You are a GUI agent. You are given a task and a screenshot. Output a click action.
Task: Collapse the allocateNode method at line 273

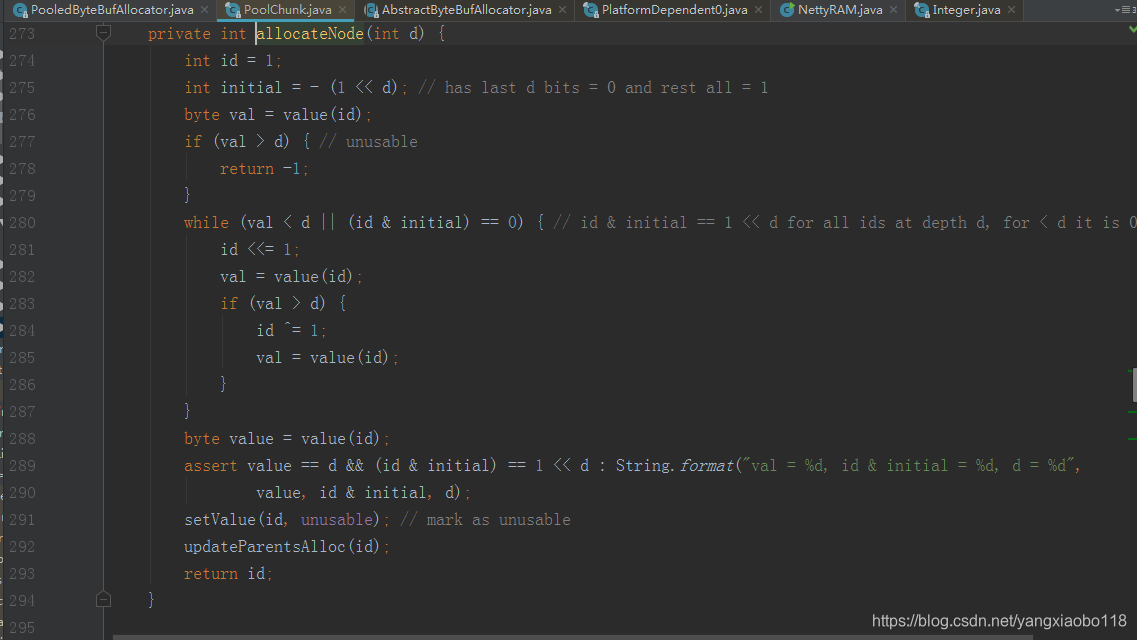click(x=104, y=33)
